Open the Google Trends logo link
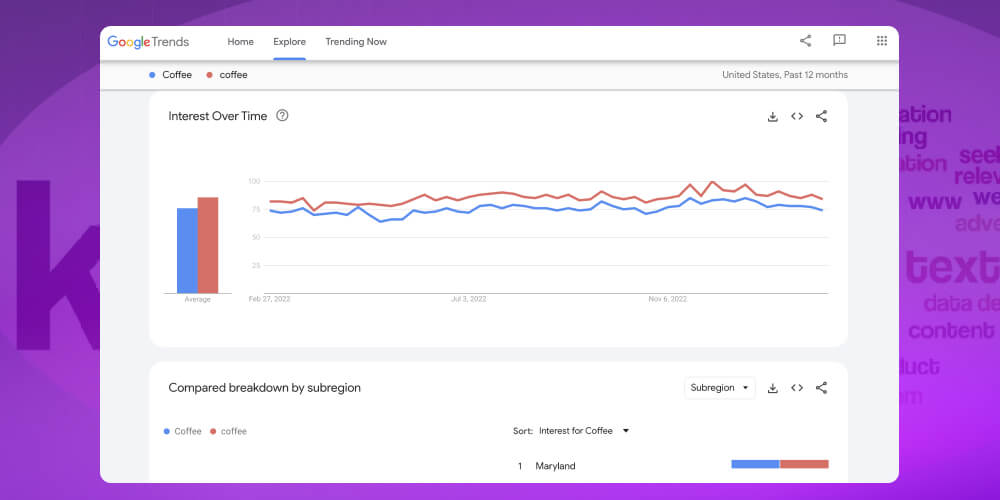1000x500 pixels. tap(148, 41)
